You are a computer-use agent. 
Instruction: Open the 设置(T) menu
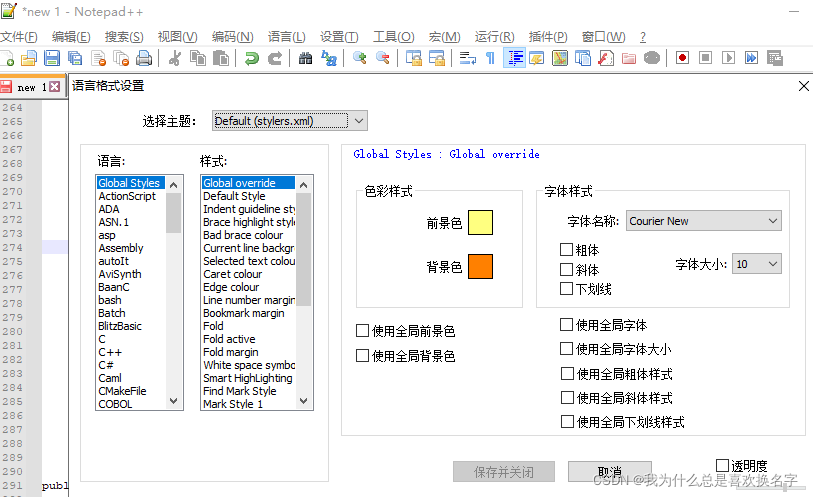pyautogui.click(x=339, y=37)
